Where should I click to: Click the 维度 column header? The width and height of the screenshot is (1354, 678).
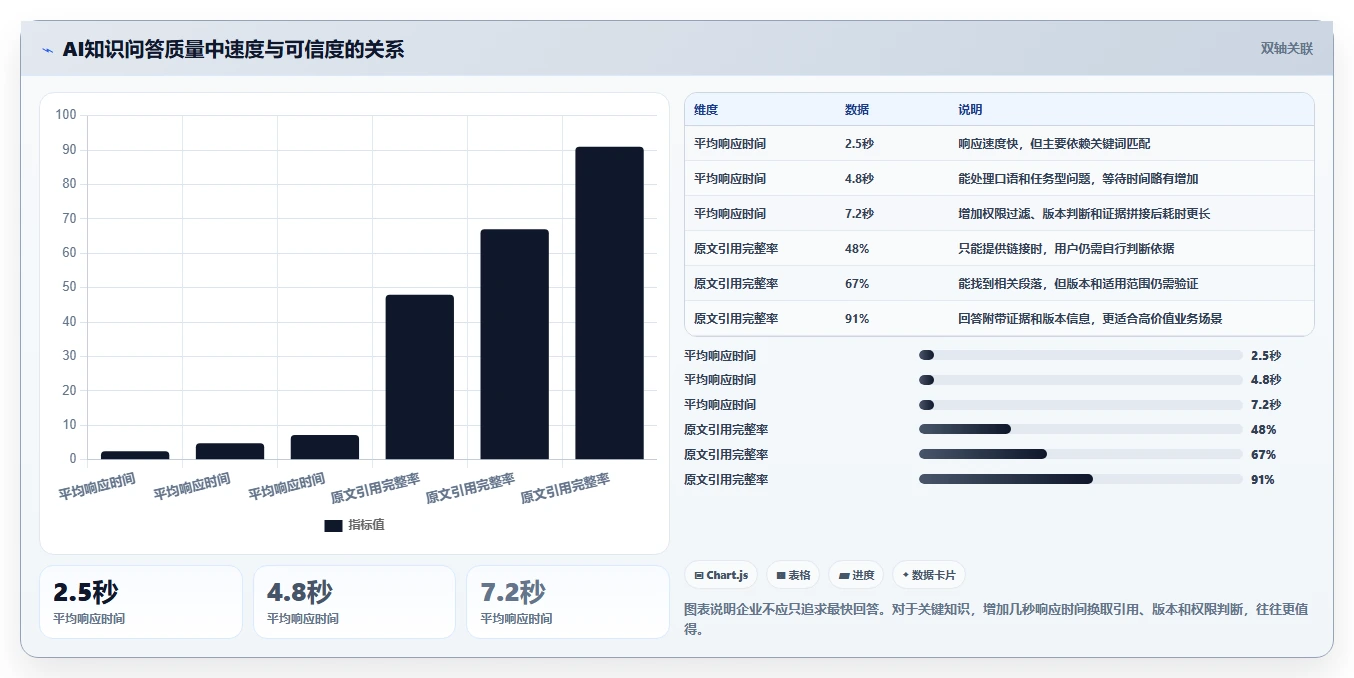pos(706,110)
